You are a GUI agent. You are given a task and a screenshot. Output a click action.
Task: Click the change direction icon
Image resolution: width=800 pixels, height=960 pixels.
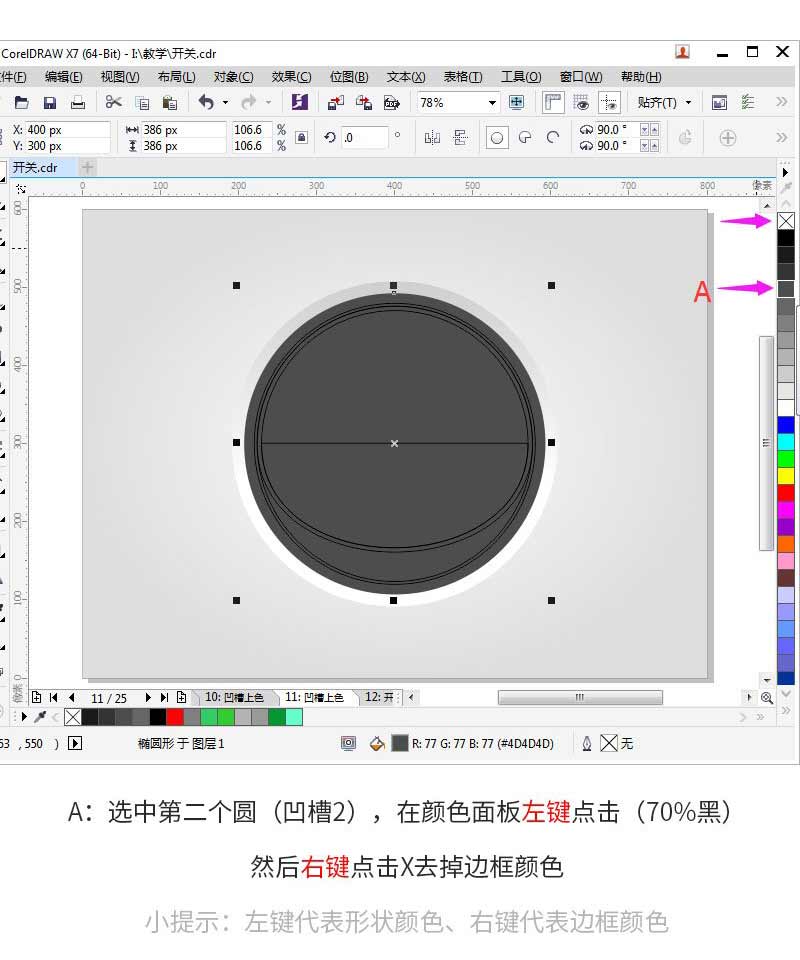(685, 138)
